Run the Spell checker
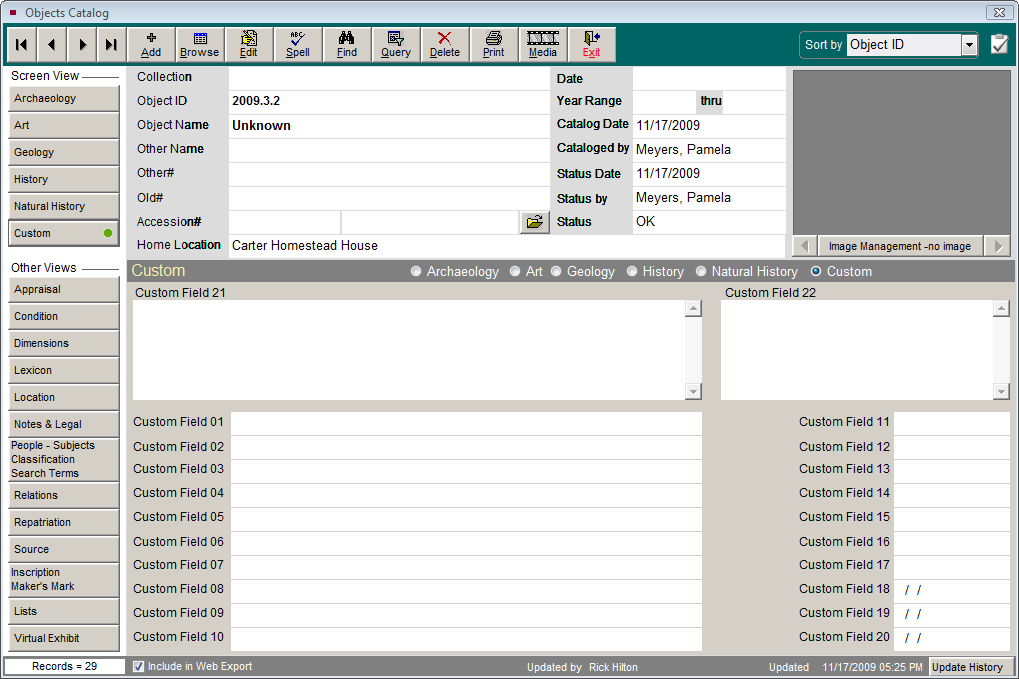The width and height of the screenshot is (1019, 679). [x=297, y=44]
